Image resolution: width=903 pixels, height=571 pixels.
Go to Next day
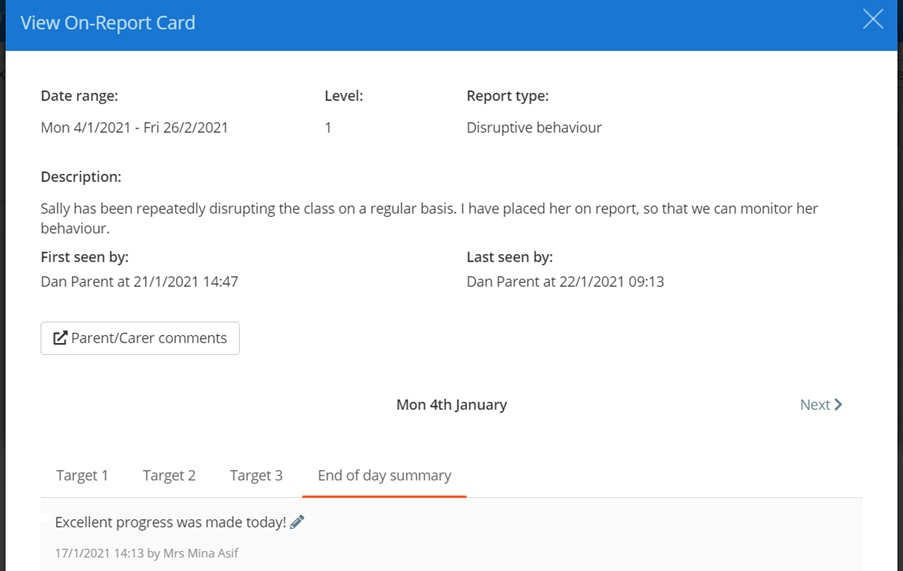click(x=821, y=405)
